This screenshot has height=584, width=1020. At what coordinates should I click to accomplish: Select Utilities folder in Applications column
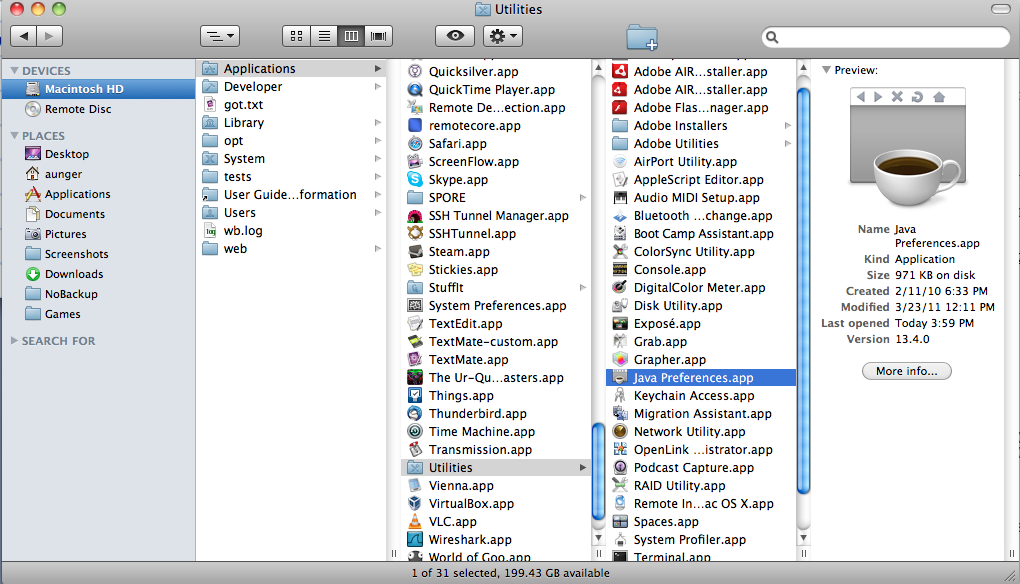pos(496,468)
